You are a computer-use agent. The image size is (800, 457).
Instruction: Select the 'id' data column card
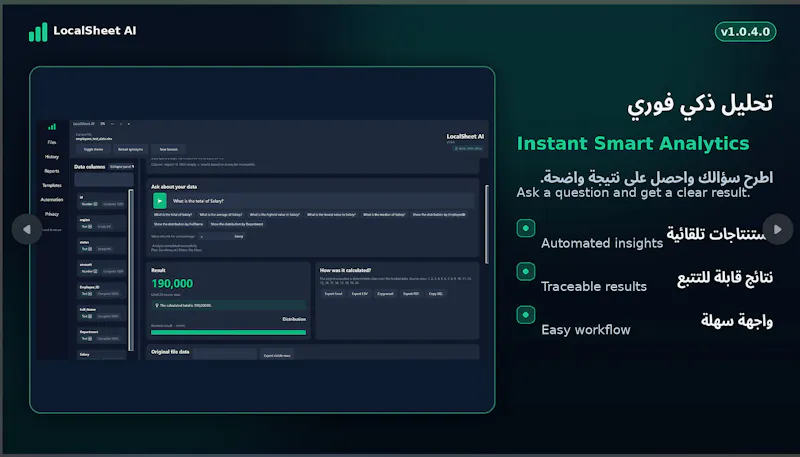coord(102,200)
